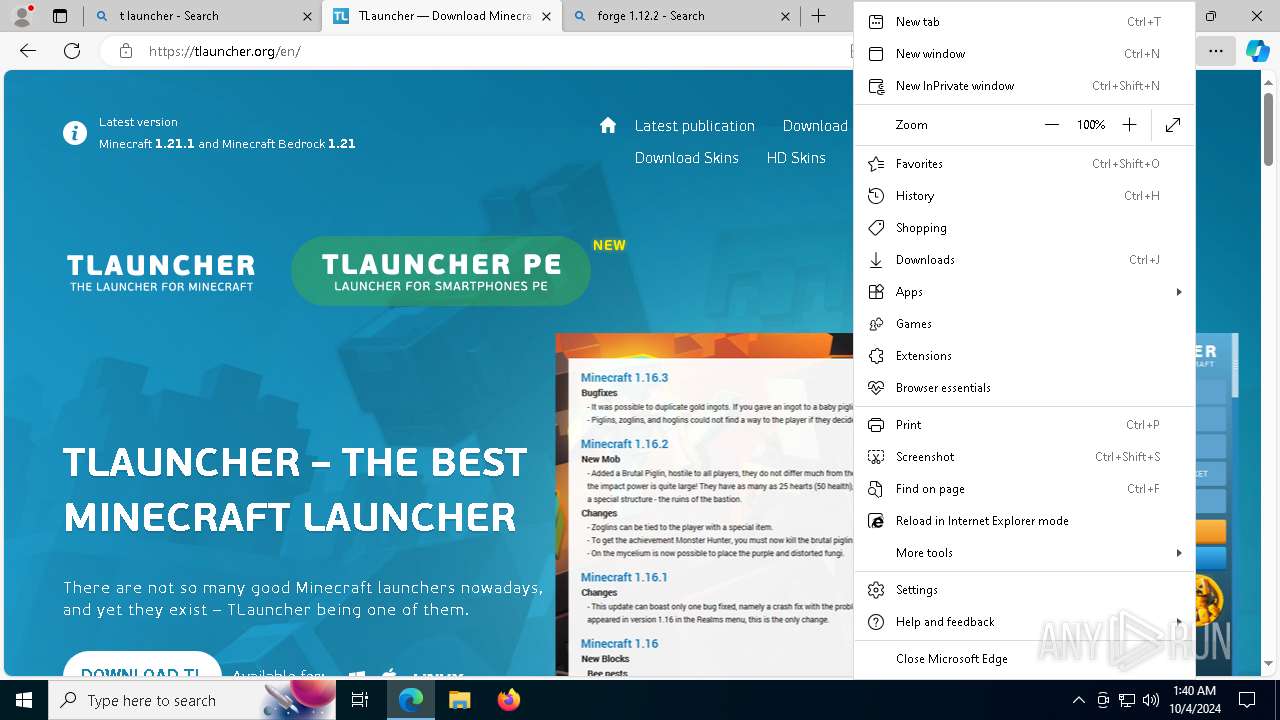Decrease zoom with the minus button
The image size is (1280, 720).
pyautogui.click(x=1052, y=125)
